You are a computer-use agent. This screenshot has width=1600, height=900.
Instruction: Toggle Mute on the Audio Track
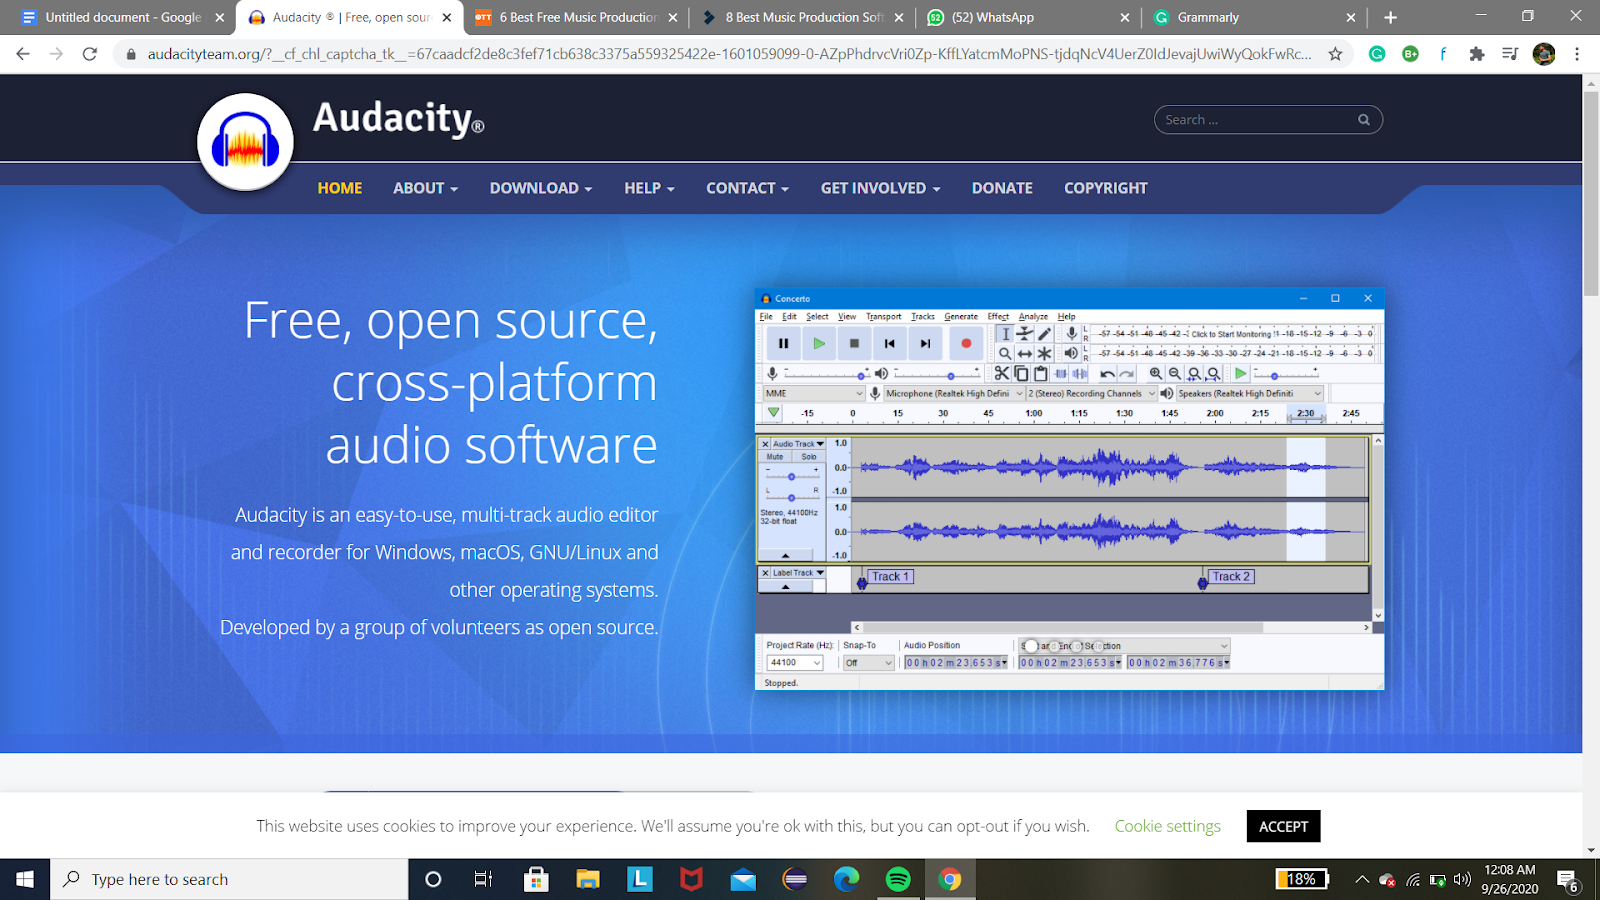(x=775, y=457)
